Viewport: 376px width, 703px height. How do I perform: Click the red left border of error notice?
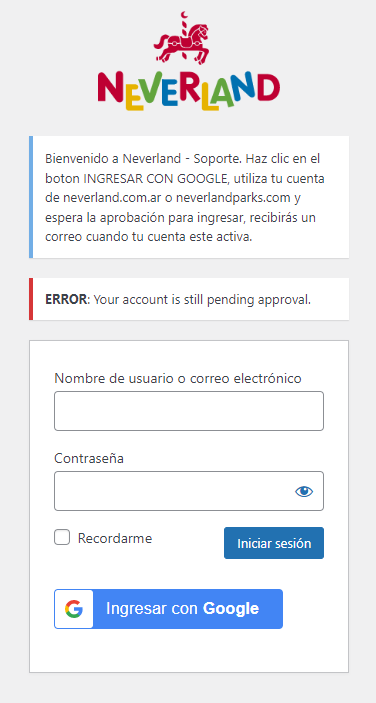(x=31, y=299)
